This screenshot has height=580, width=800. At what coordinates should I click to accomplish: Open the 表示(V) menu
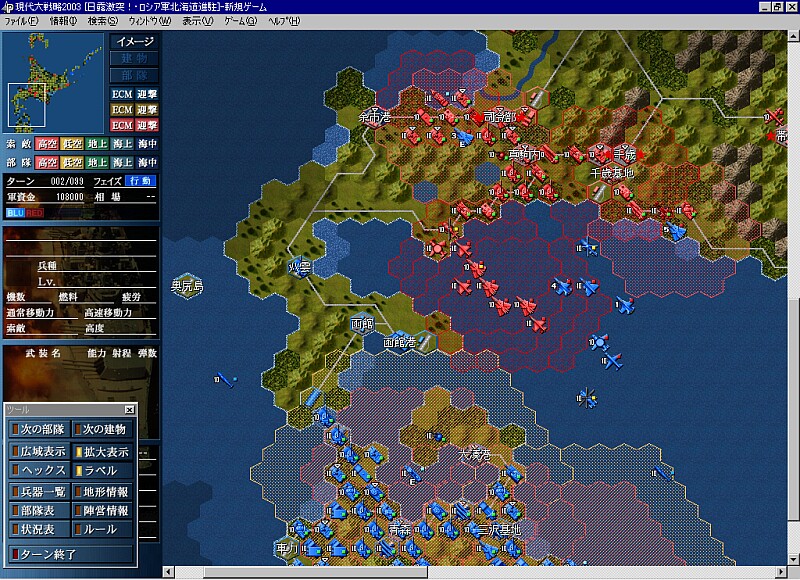pyautogui.click(x=197, y=21)
